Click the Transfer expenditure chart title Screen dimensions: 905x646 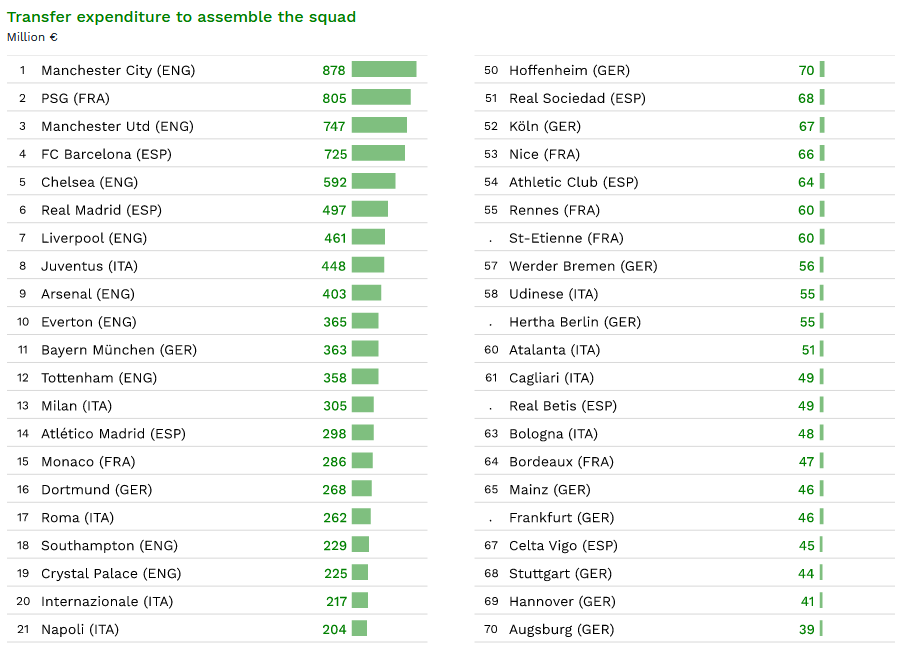pos(181,17)
